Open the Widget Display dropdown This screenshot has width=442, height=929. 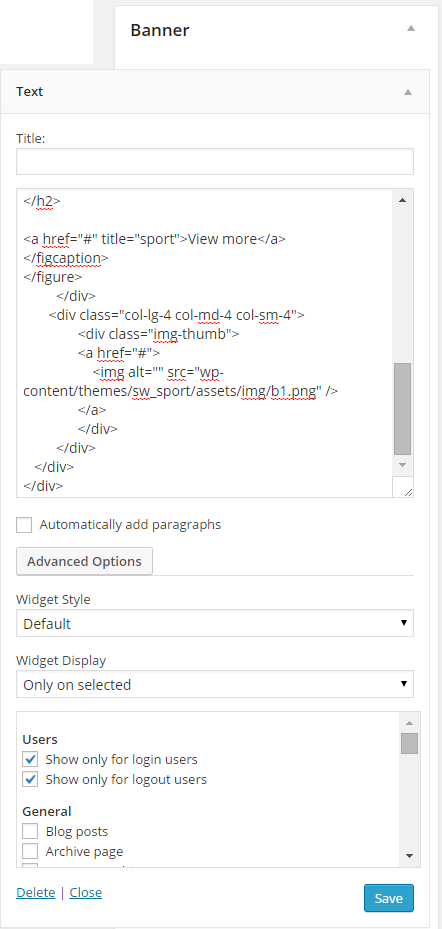click(214, 684)
